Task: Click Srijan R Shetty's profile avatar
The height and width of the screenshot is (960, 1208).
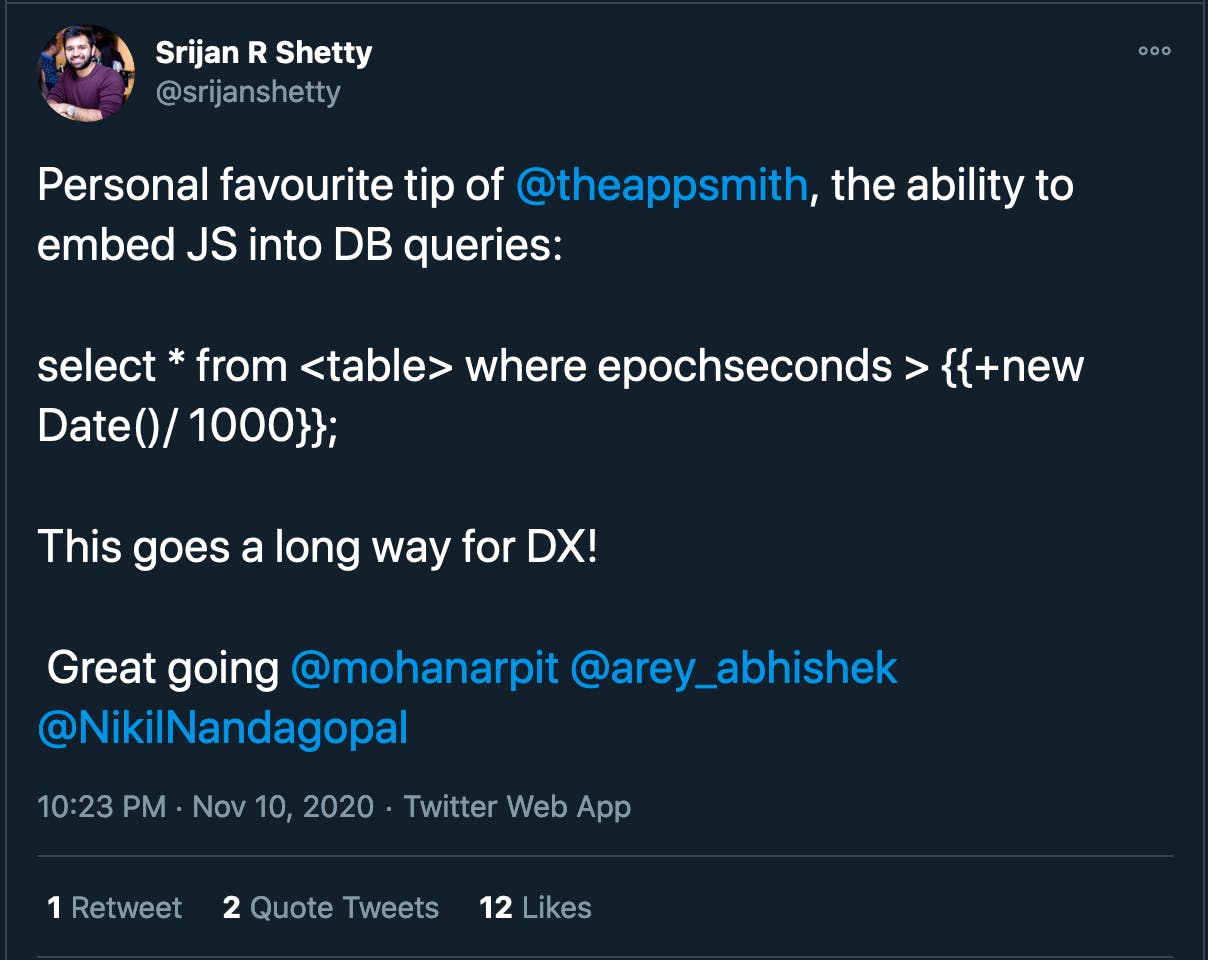Action: point(86,73)
